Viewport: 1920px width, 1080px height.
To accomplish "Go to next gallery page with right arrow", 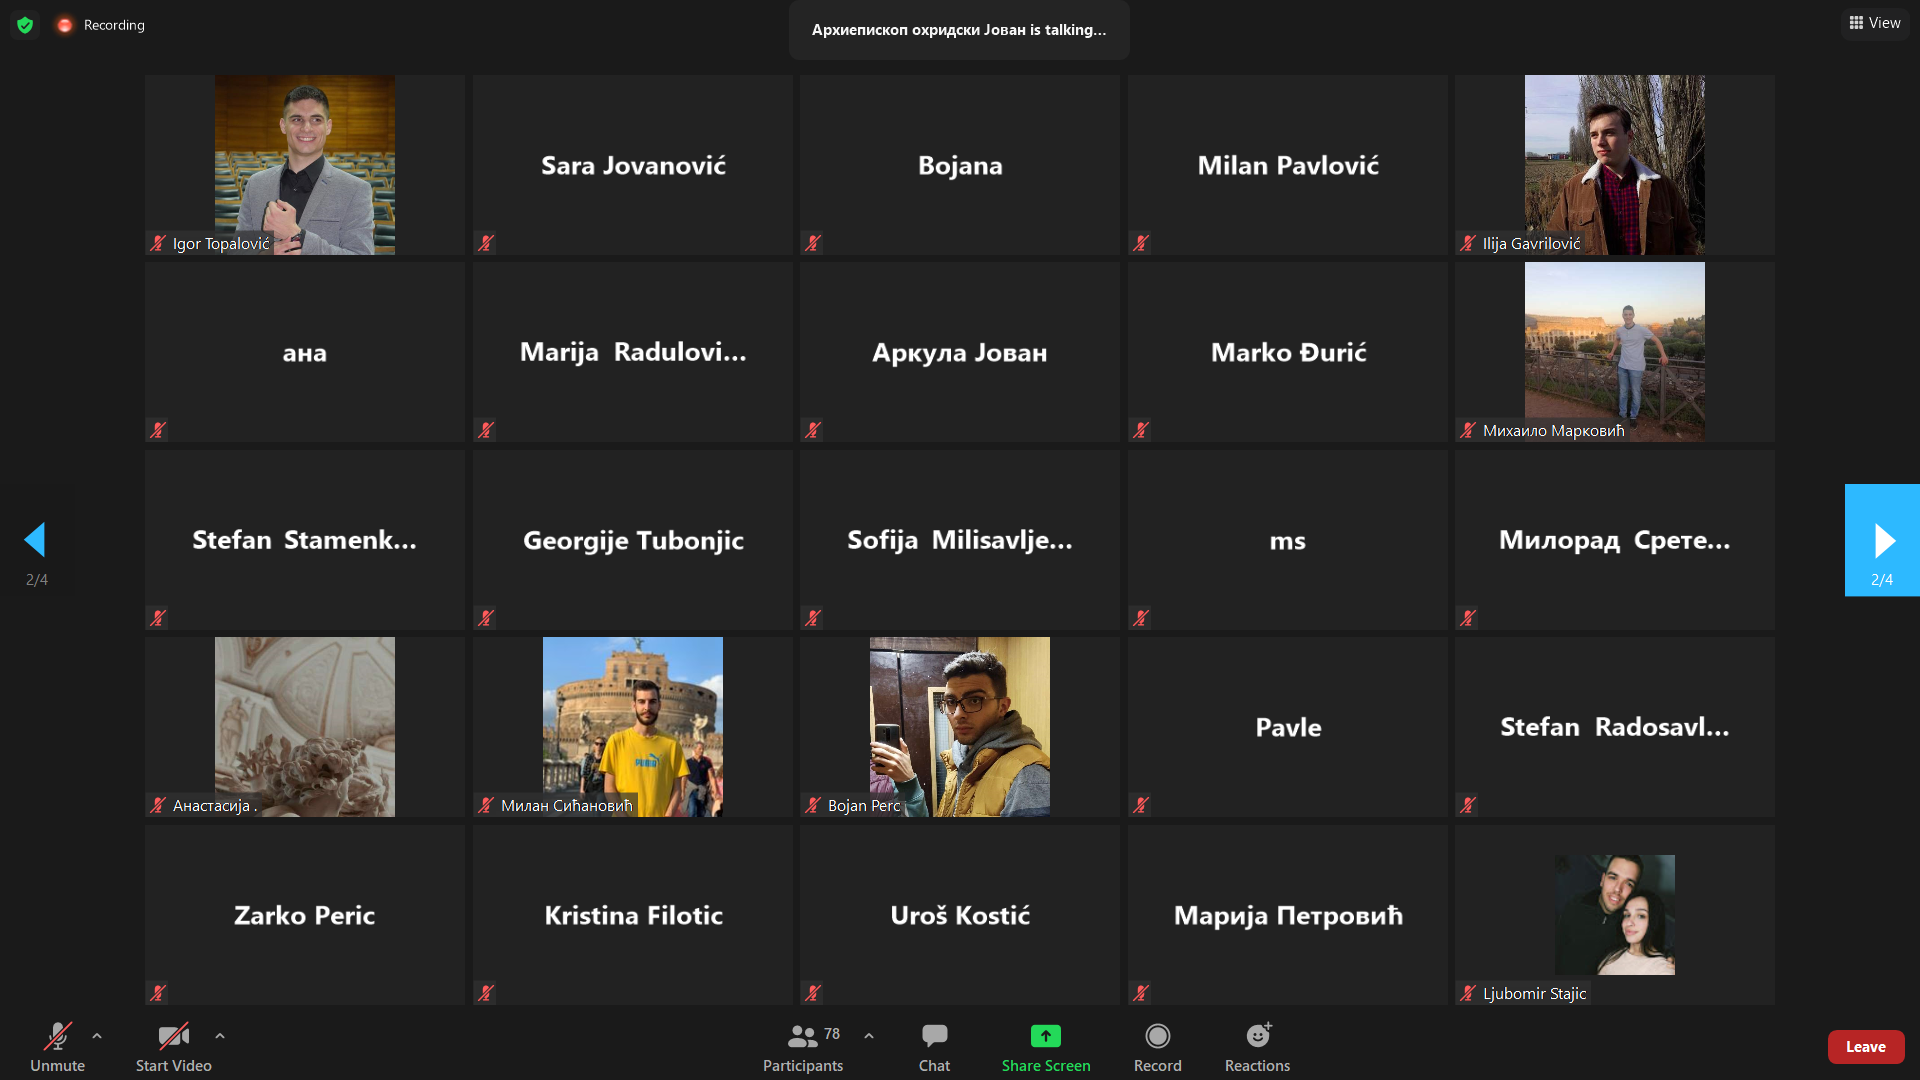I will (x=1883, y=541).
